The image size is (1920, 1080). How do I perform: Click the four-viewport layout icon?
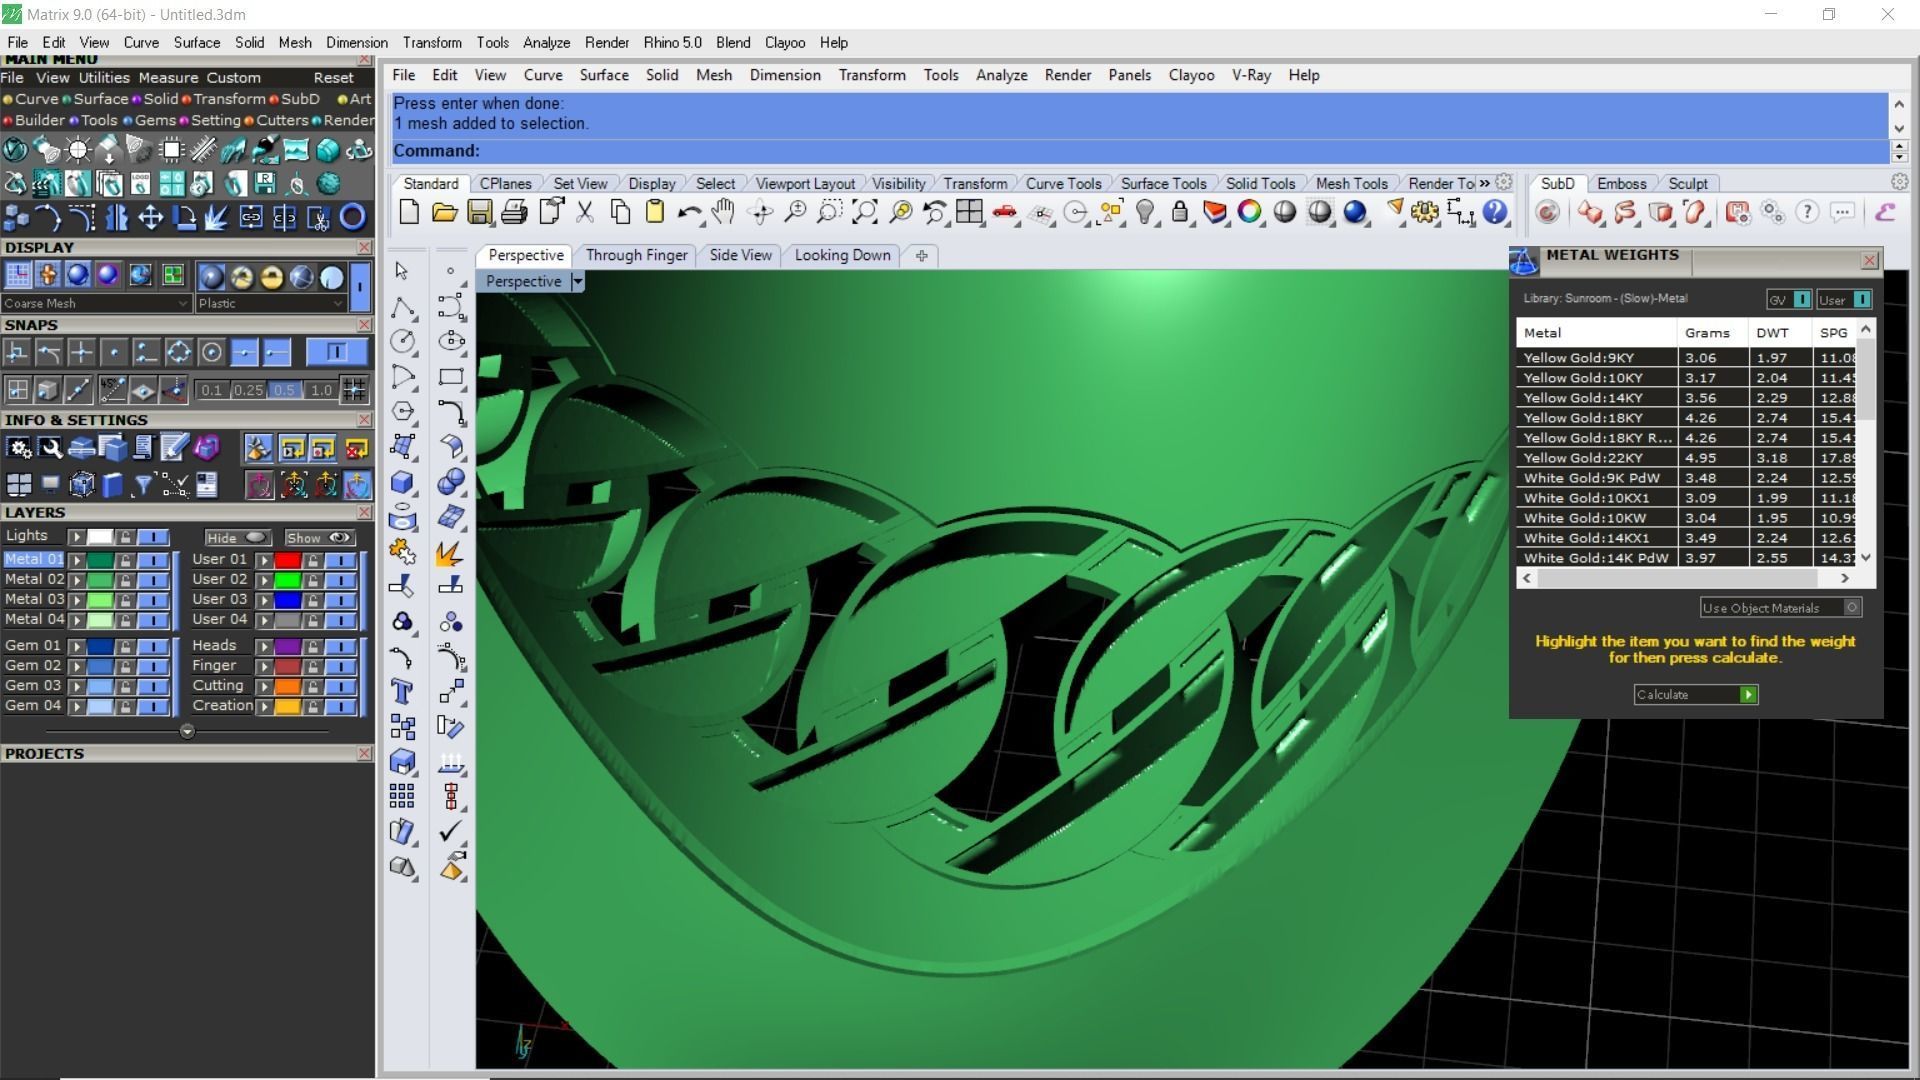click(x=968, y=212)
